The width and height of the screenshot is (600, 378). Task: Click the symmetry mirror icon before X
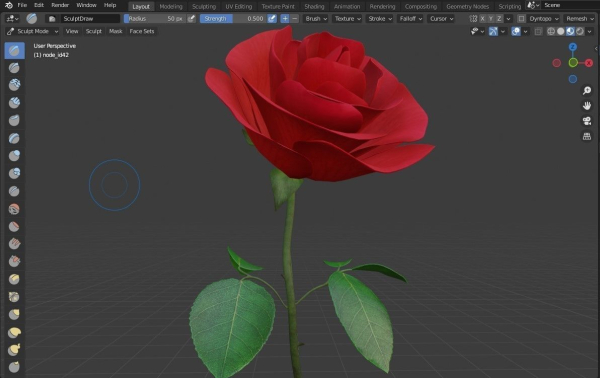[x=473, y=19]
